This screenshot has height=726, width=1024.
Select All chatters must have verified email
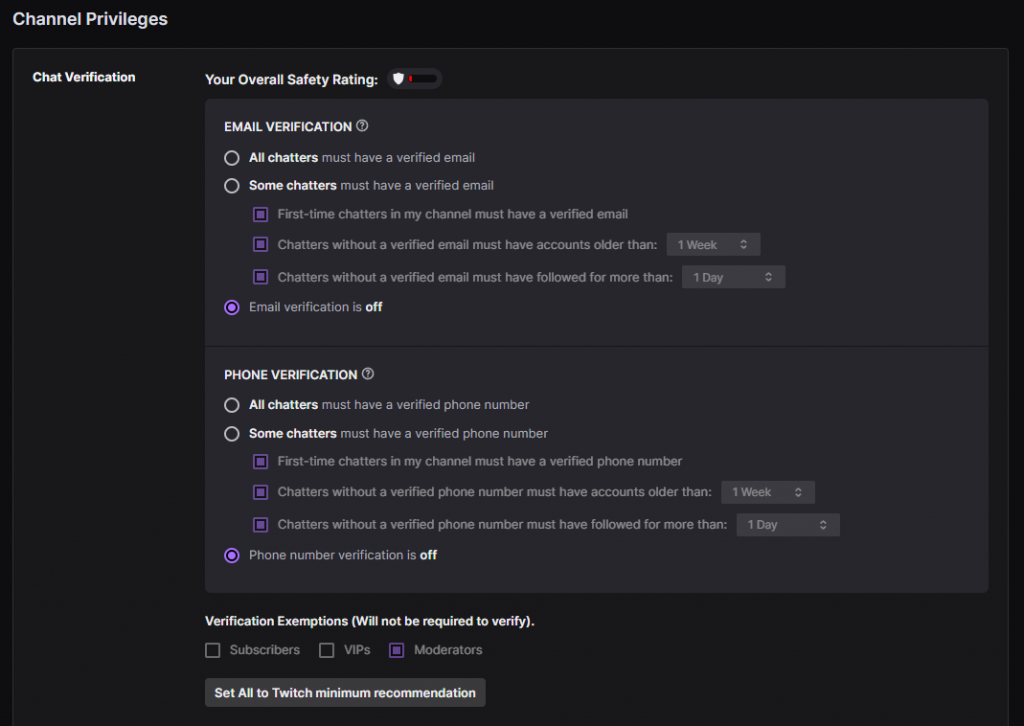tap(232, 158)
